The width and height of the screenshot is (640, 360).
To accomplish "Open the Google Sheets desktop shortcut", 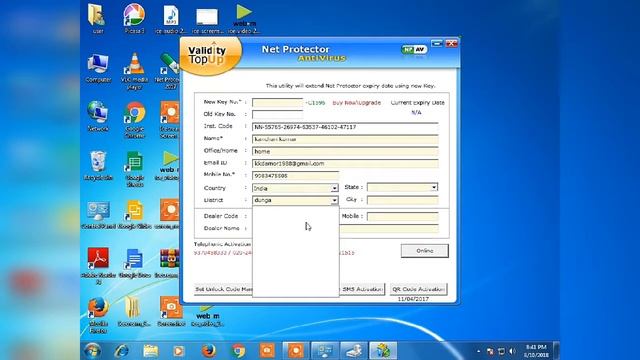I will pyautogui.click(x=134, y=169).
